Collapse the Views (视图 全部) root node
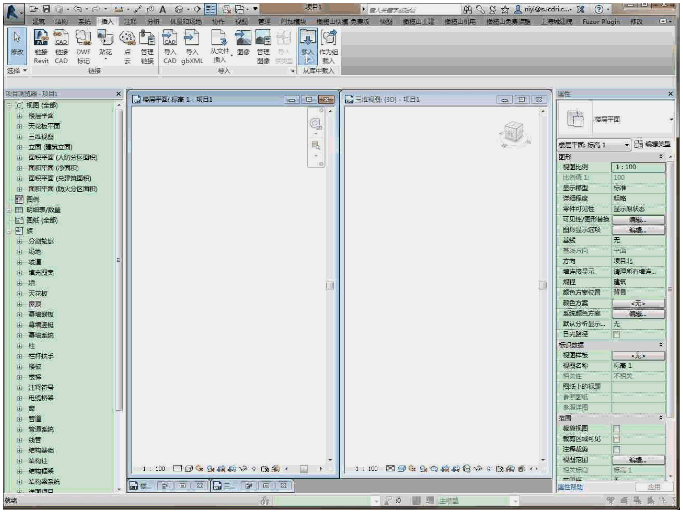This screenshot has height=512, width=683. (x=9, y=105)
